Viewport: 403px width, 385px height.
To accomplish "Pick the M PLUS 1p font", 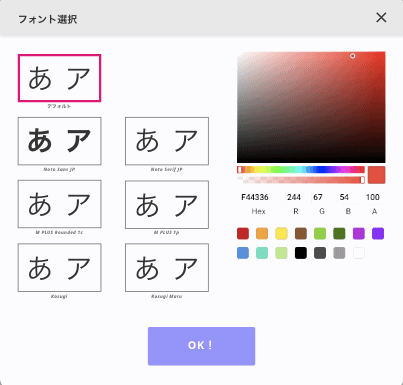I will click(x=167, y=204).
